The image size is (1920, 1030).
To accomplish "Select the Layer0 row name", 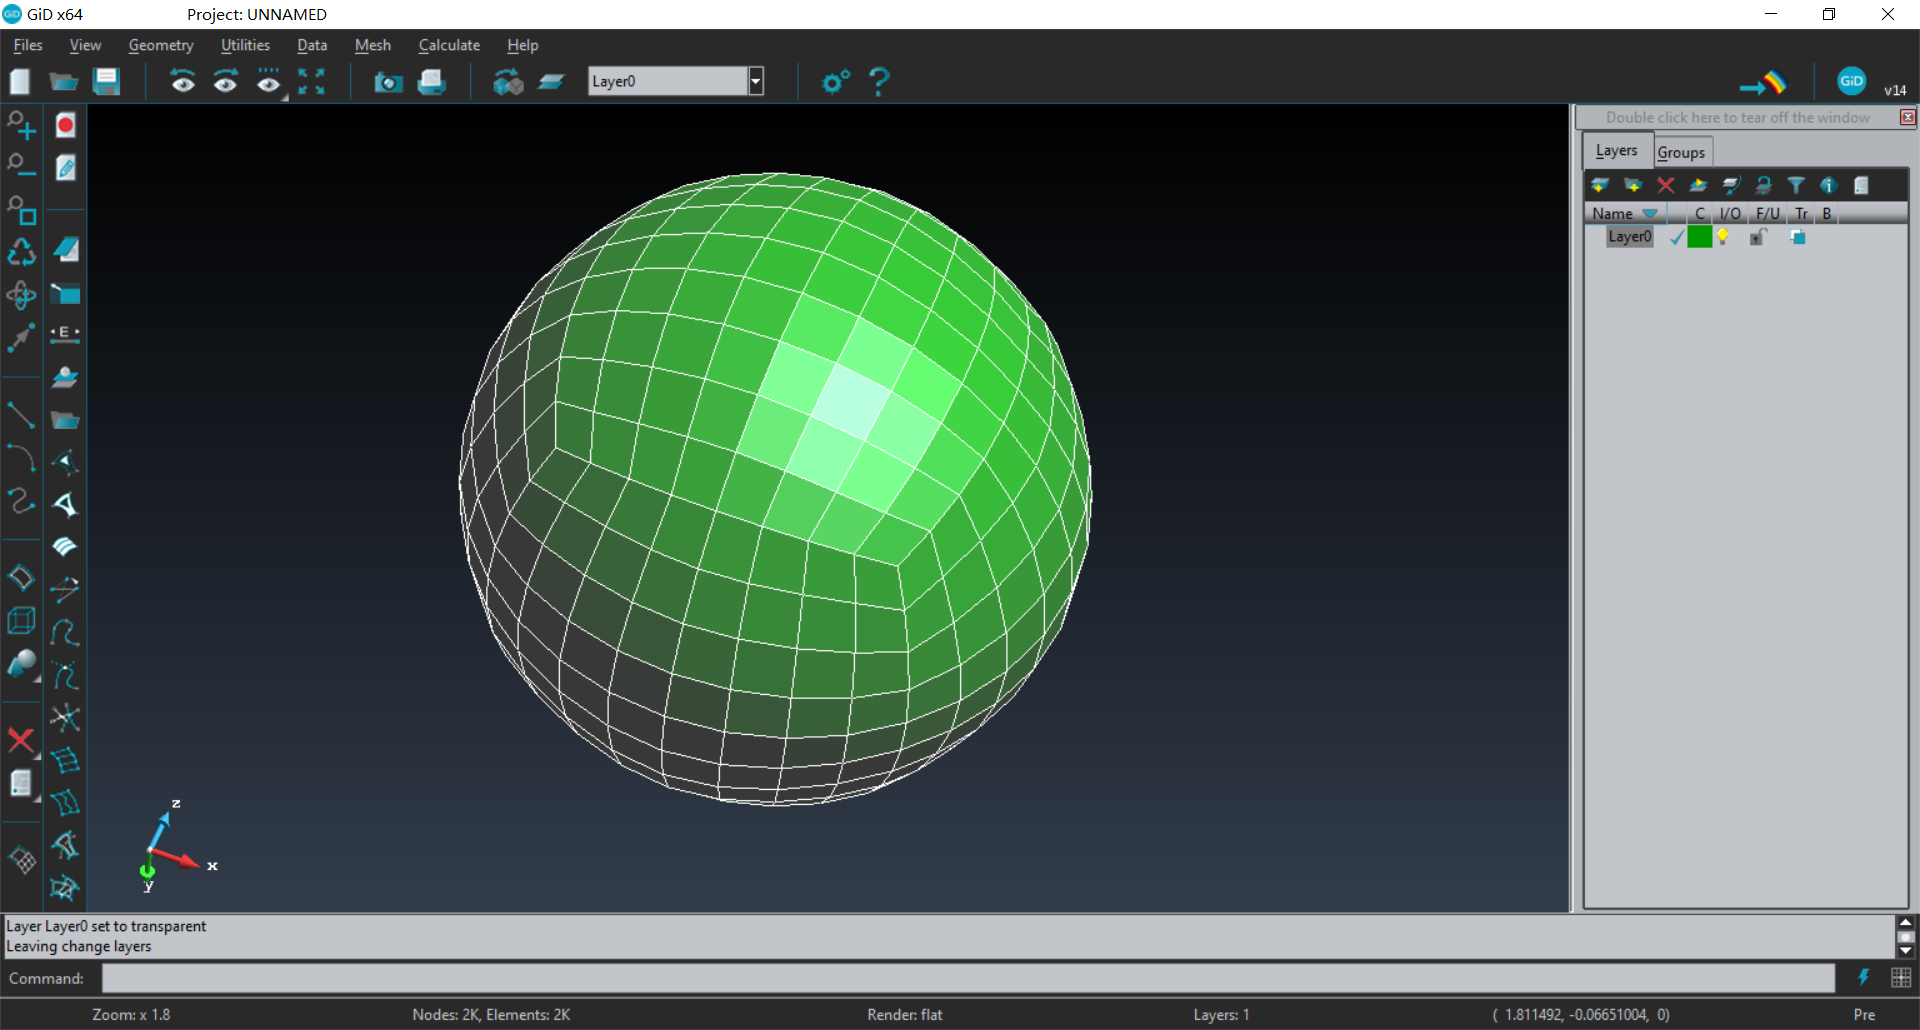I will tap(1630, 237).
